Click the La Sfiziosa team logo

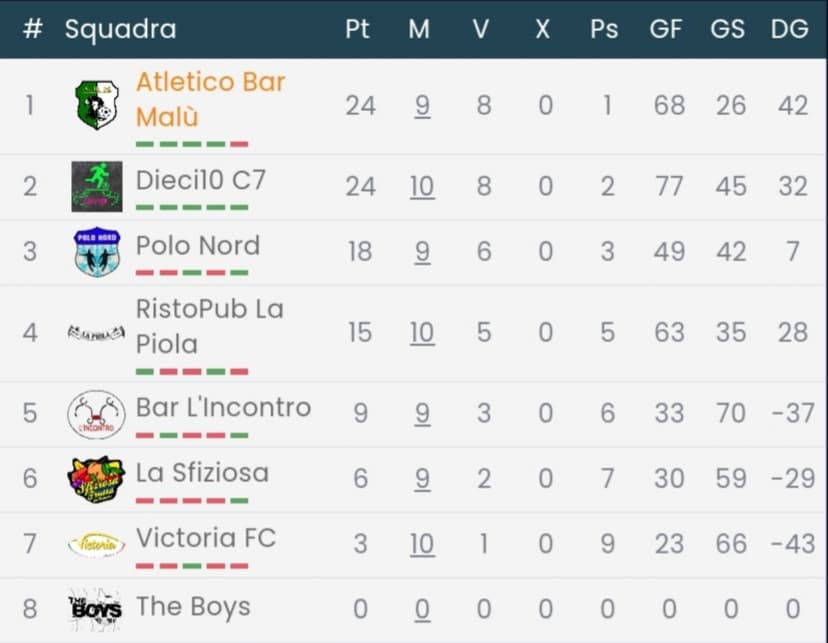point(97,479)
